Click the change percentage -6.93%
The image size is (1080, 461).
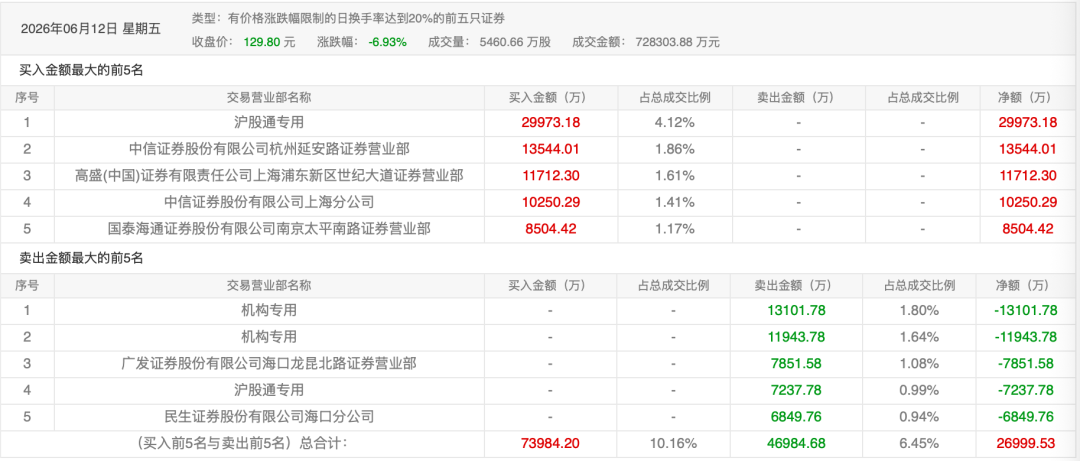(388, 42)
